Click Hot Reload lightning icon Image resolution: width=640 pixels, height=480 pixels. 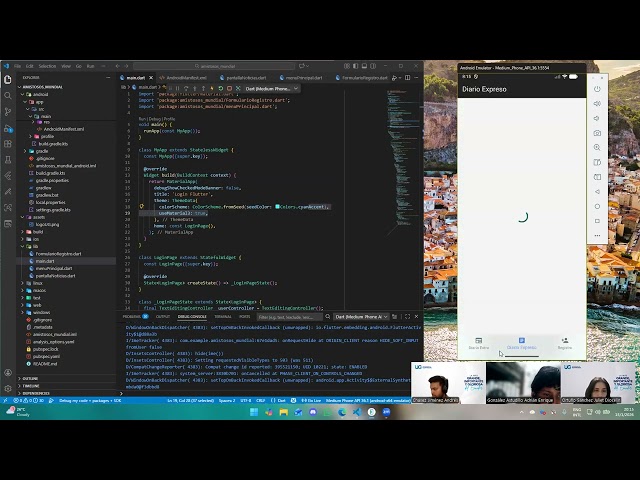[212, 88]
